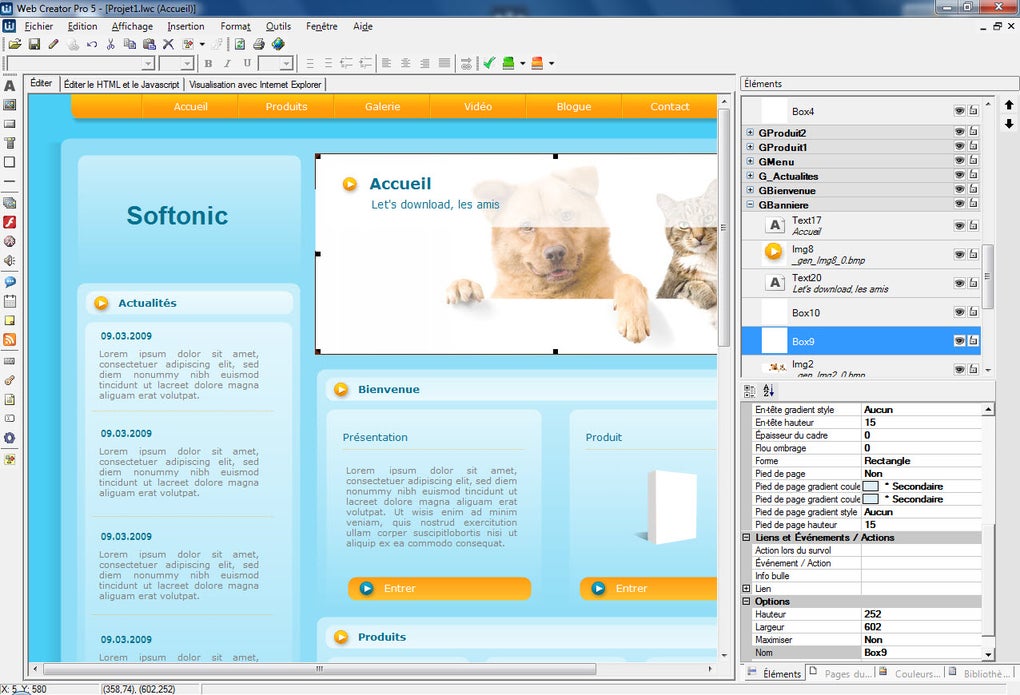Click the Largeur value field 602

(921, 627)
